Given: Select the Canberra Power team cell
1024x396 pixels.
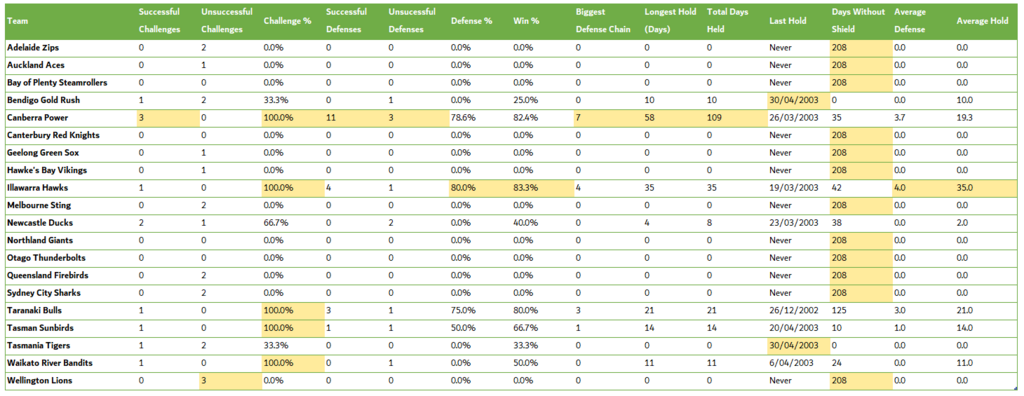Looking at the screenshot, I should [x=70, y=118].
